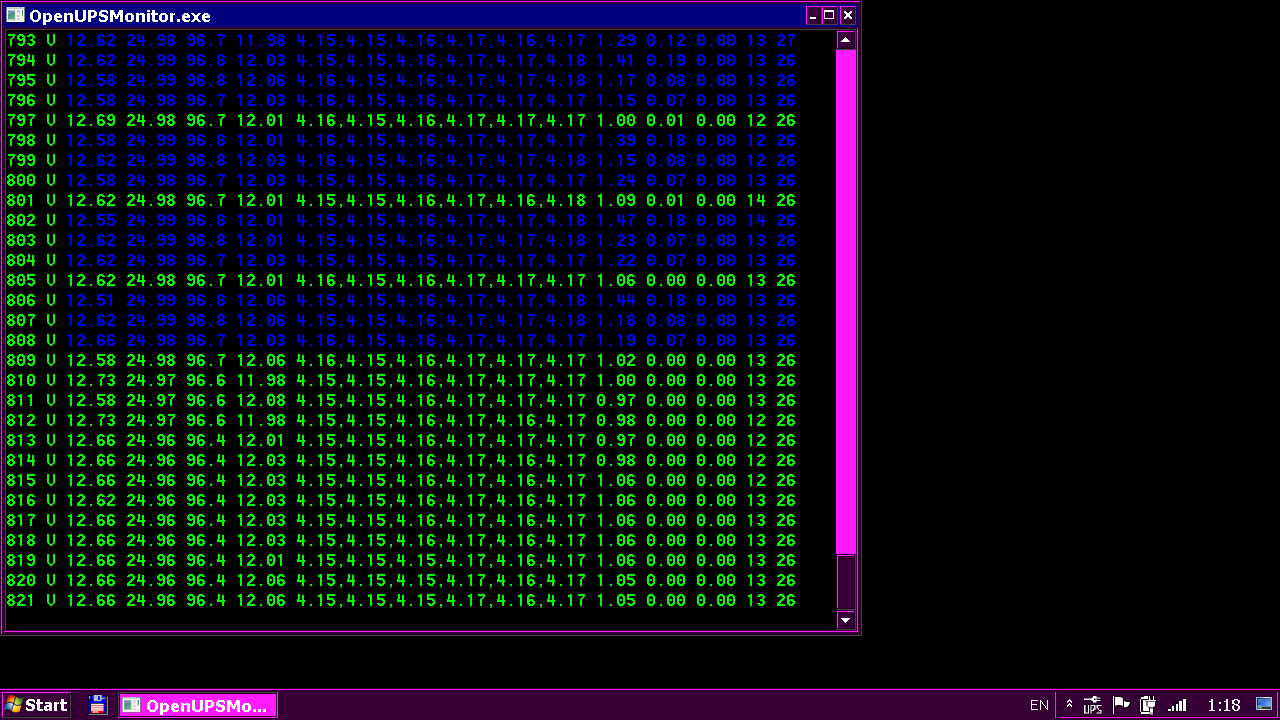Select log row number 796

[401, 100]
